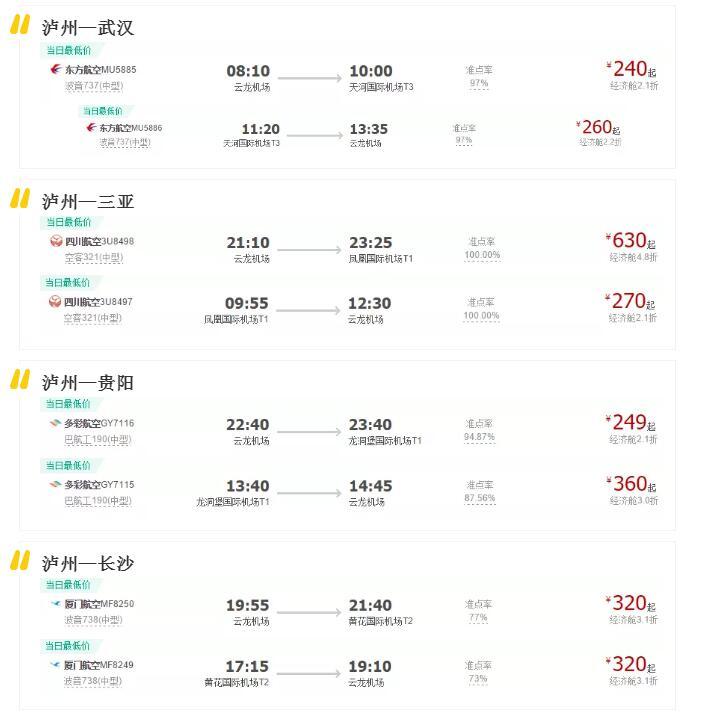Click the yellow quote icon beside 泸州—武汉
The width and height of the screenshot is (714, 719).
(x=20, y=26)
